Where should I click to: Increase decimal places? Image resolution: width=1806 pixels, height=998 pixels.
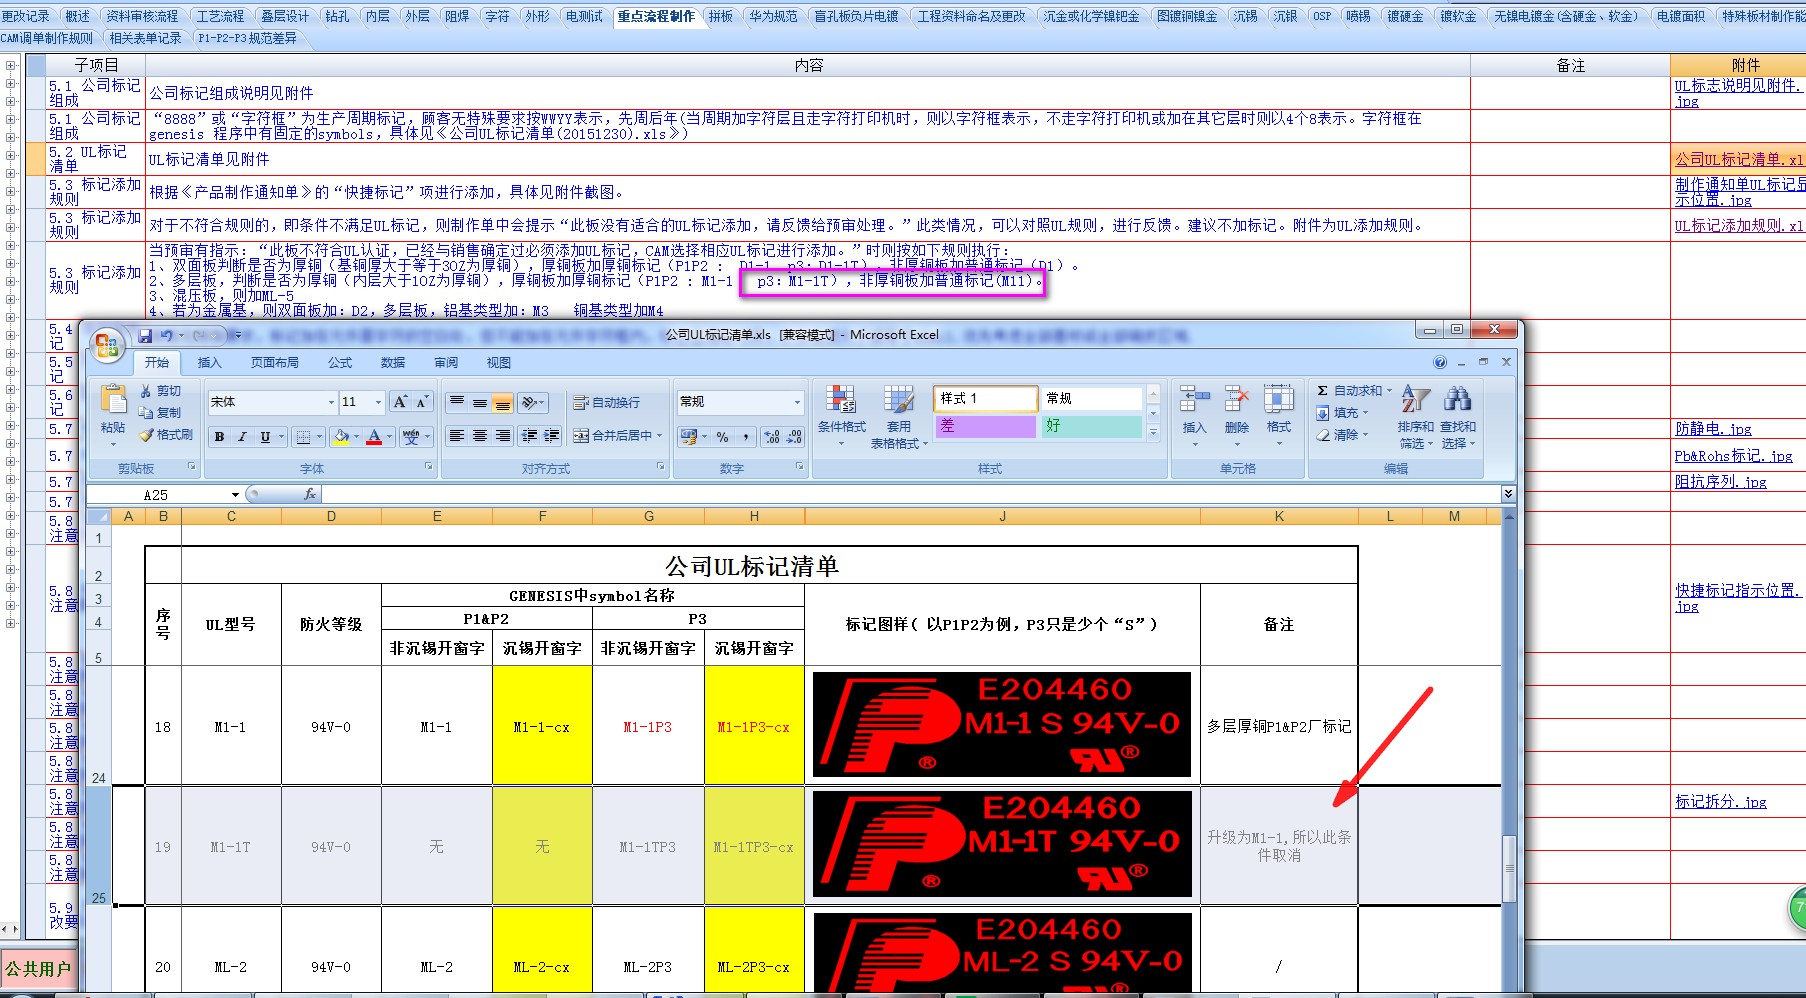click(x=772, y=436)
